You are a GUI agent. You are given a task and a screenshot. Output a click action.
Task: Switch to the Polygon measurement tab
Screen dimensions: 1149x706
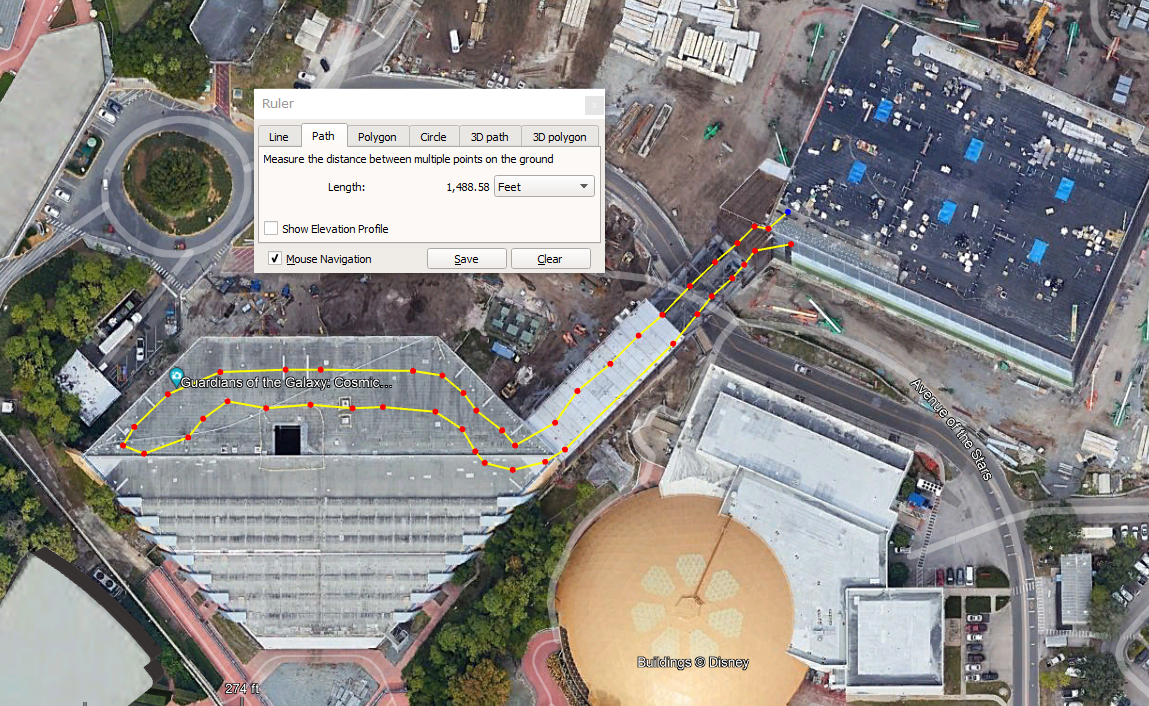coord(377,137)
